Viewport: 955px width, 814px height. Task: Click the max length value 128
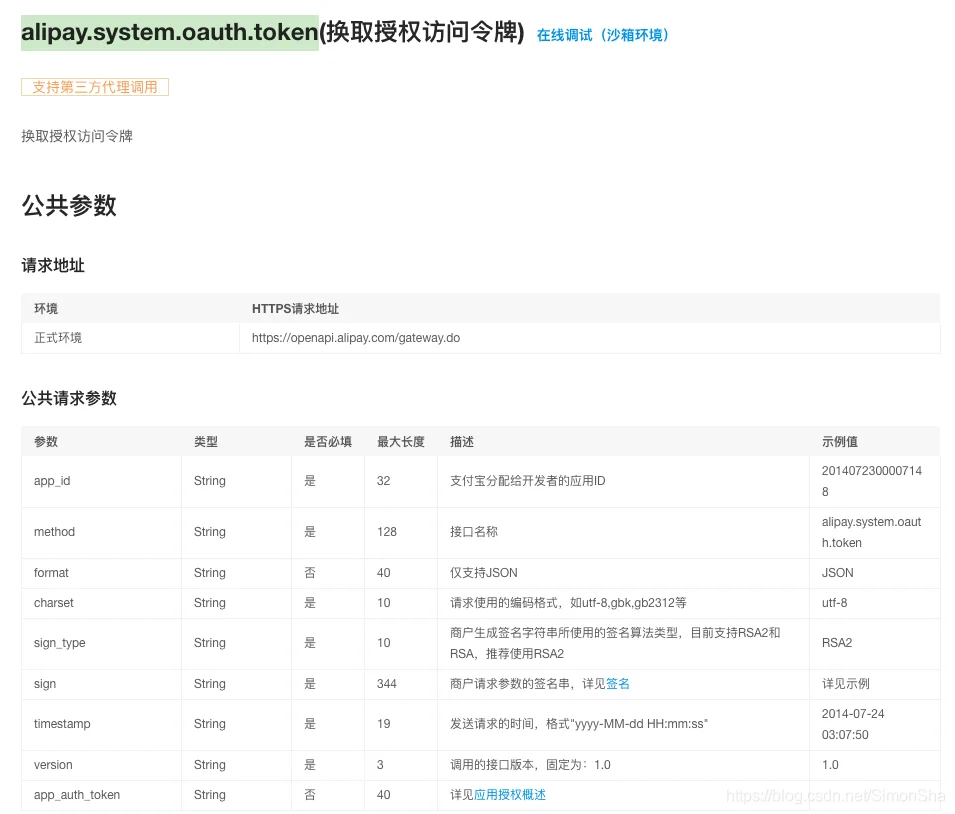click(x=387, y=532)
